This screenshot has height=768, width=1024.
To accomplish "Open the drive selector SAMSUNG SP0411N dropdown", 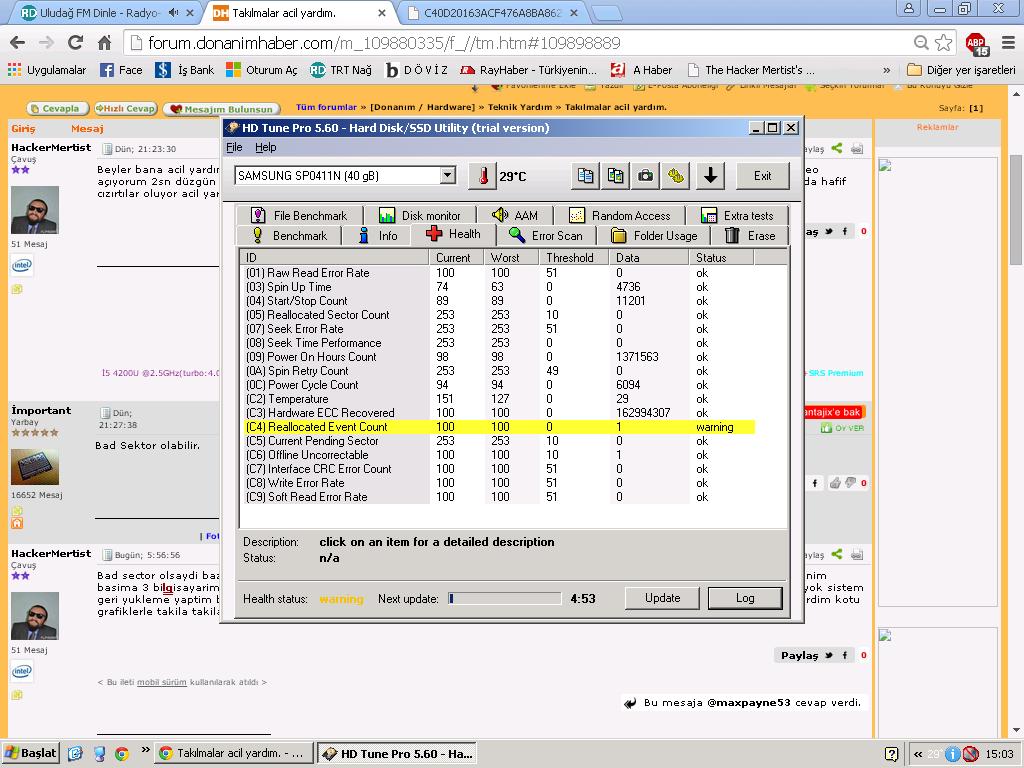I will [x=447, y=175].
